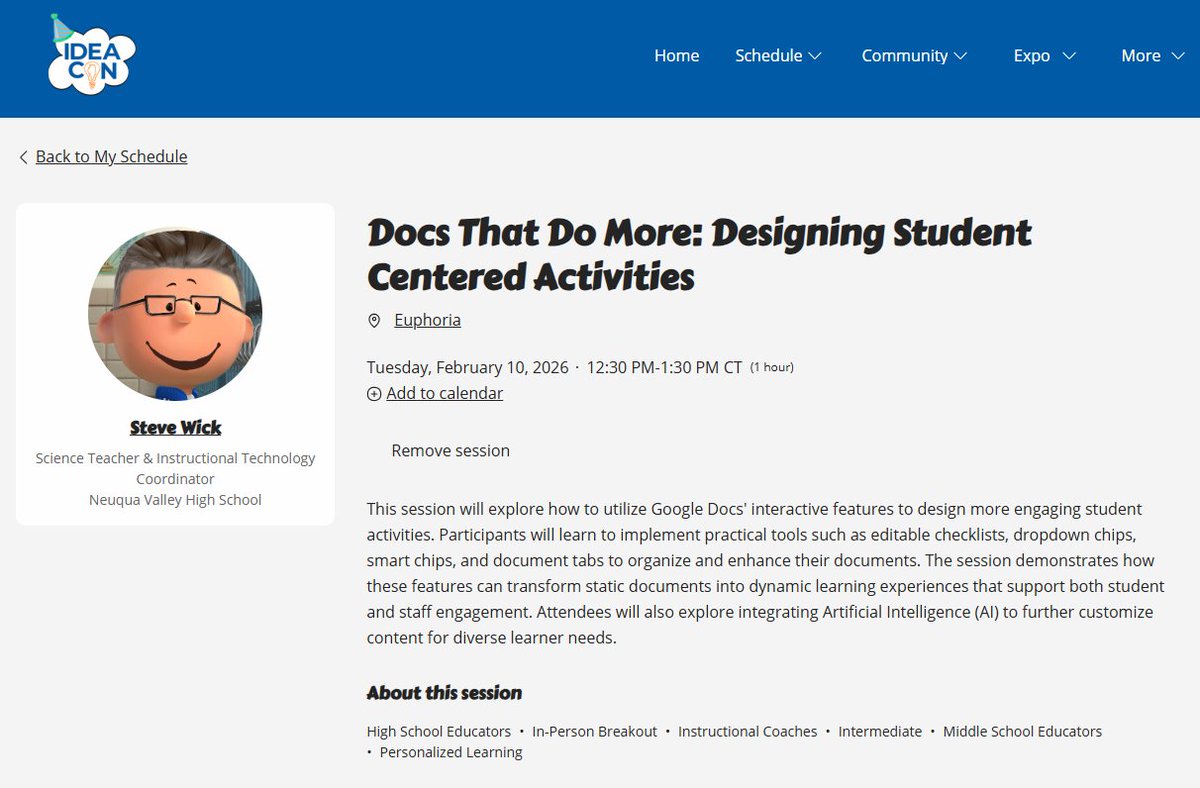
Task: Click the Personalized Learning tag
Action: [451, 752]
